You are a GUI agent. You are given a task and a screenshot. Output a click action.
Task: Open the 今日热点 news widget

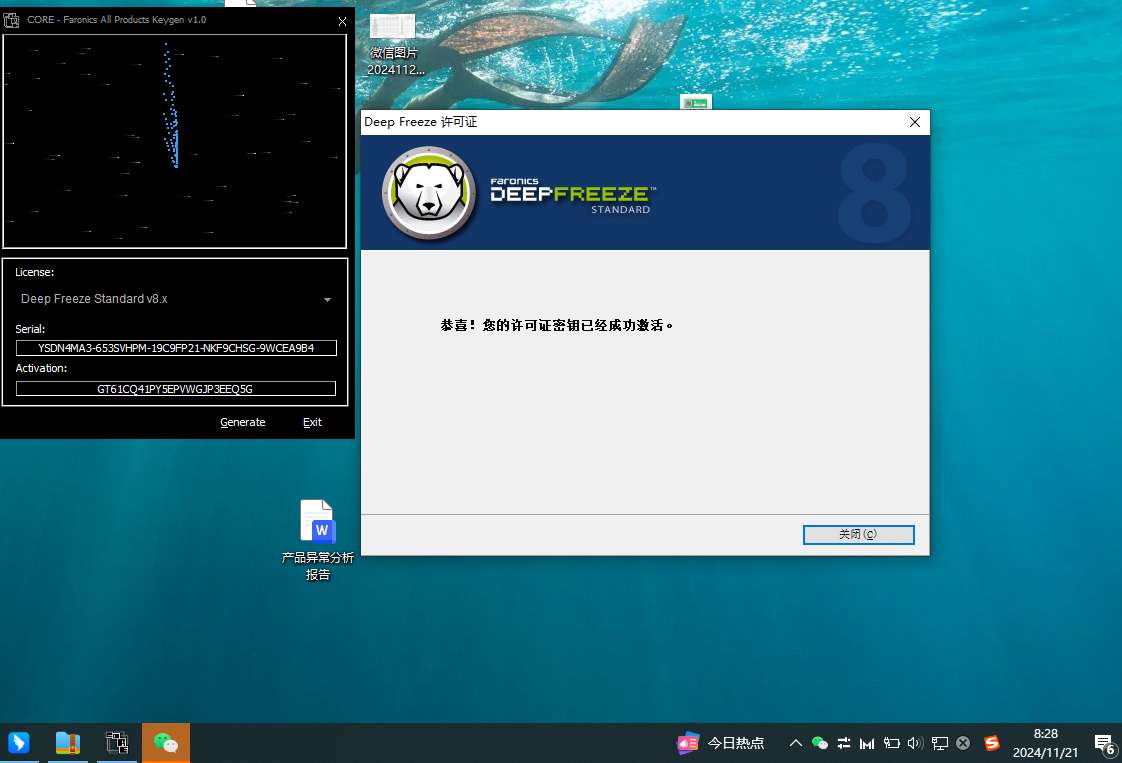point(721,743)
